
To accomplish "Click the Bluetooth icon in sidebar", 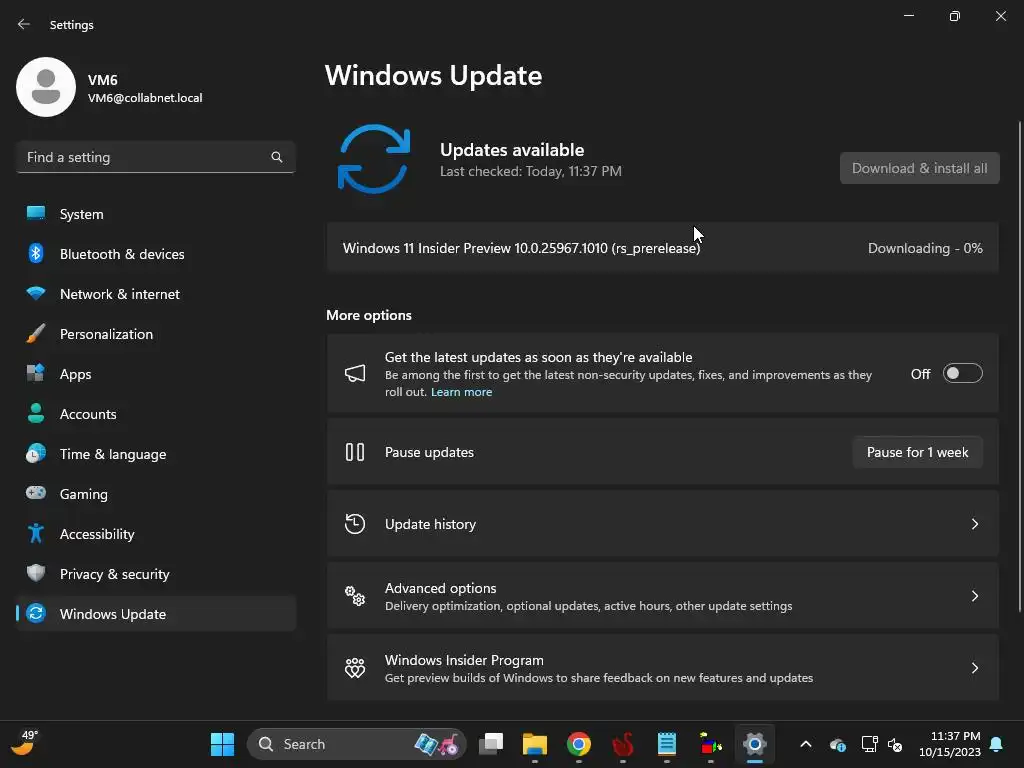I will pyautogui.click(x=36, y=253).
